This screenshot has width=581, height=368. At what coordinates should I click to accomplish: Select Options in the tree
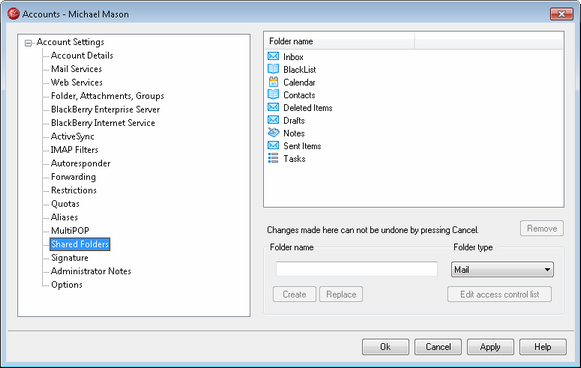coord(67,285)
